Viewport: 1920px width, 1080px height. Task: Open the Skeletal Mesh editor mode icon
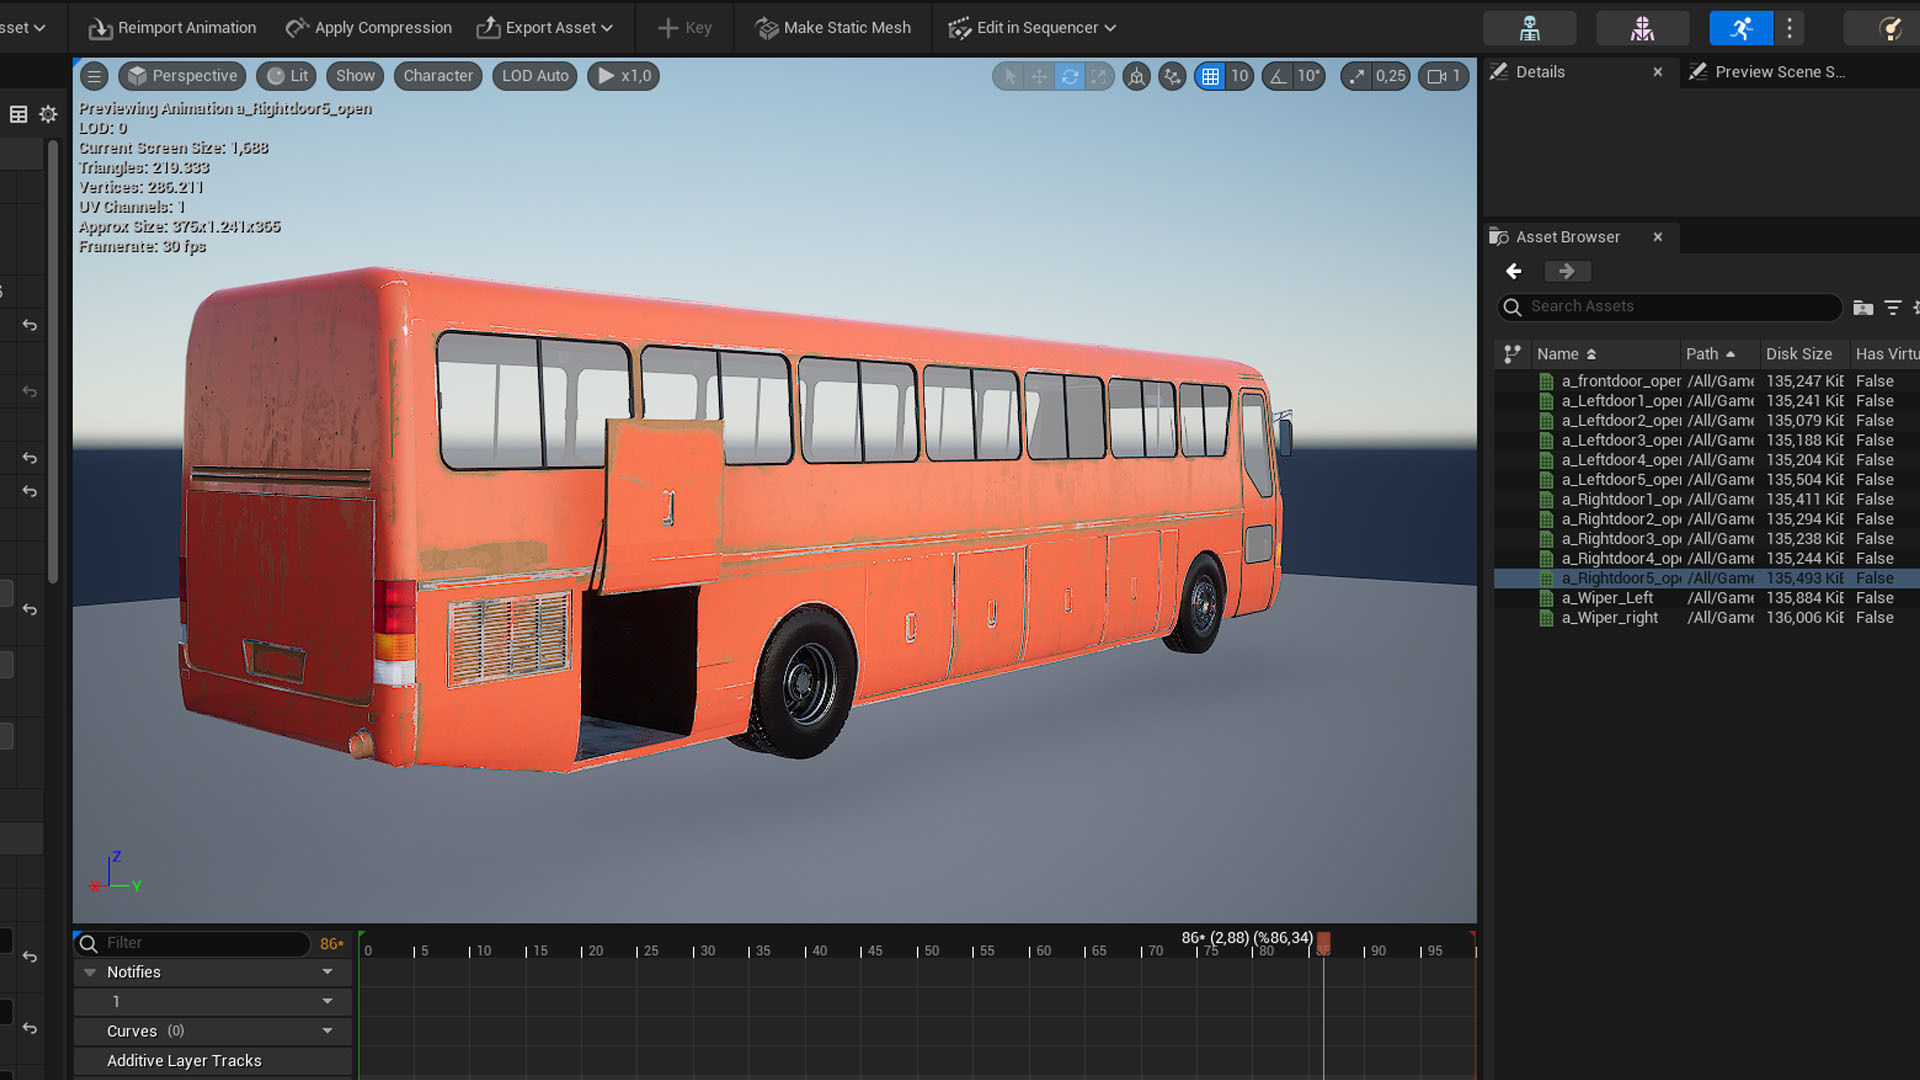(1642, 28)
